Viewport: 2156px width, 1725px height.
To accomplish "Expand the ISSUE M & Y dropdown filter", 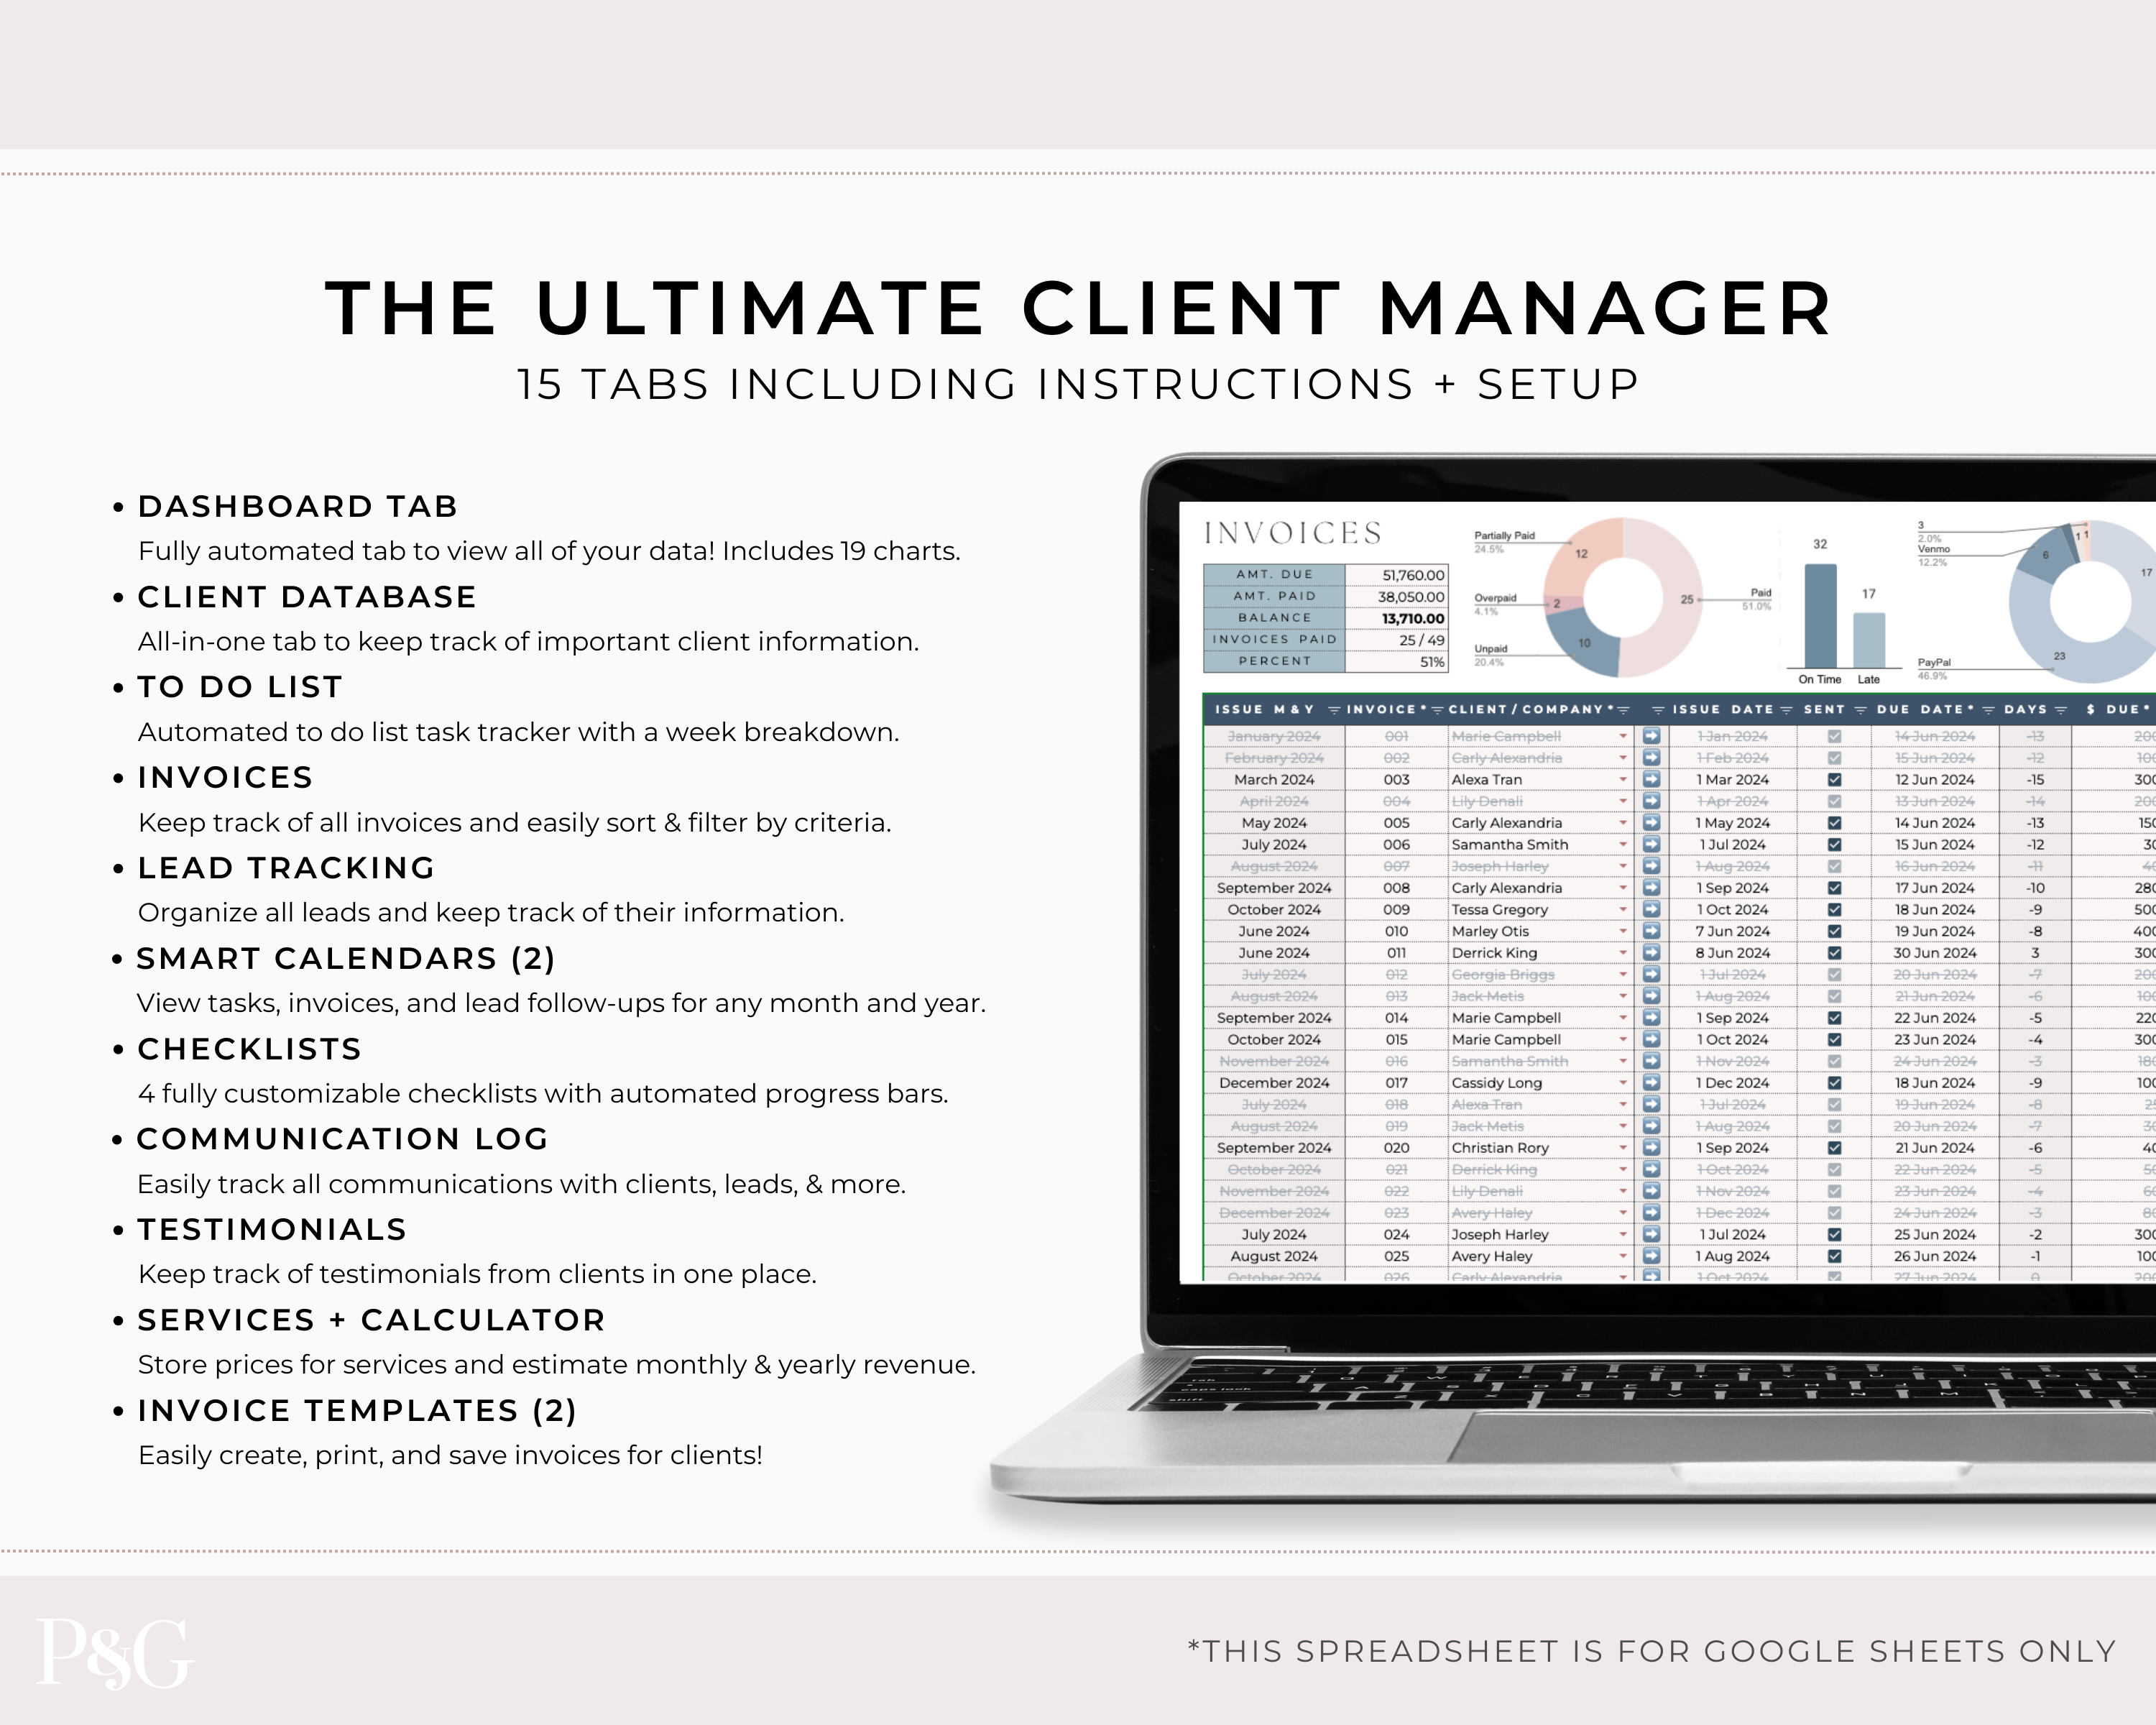I will click(x=1334, y=718).
